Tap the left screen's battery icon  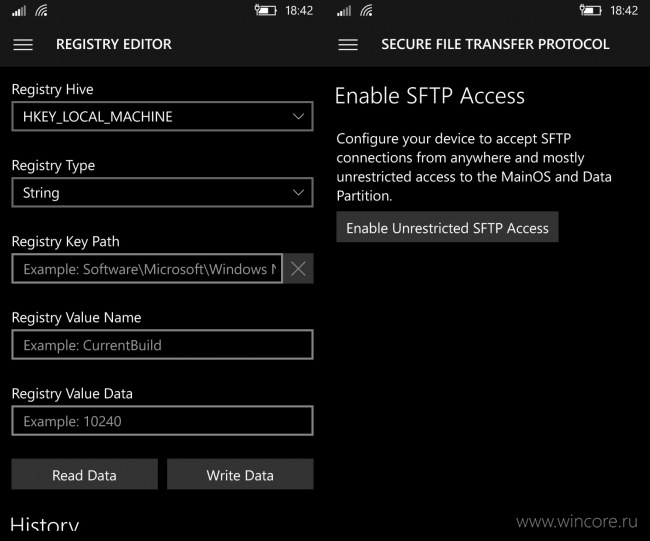(x=265, y=10)
